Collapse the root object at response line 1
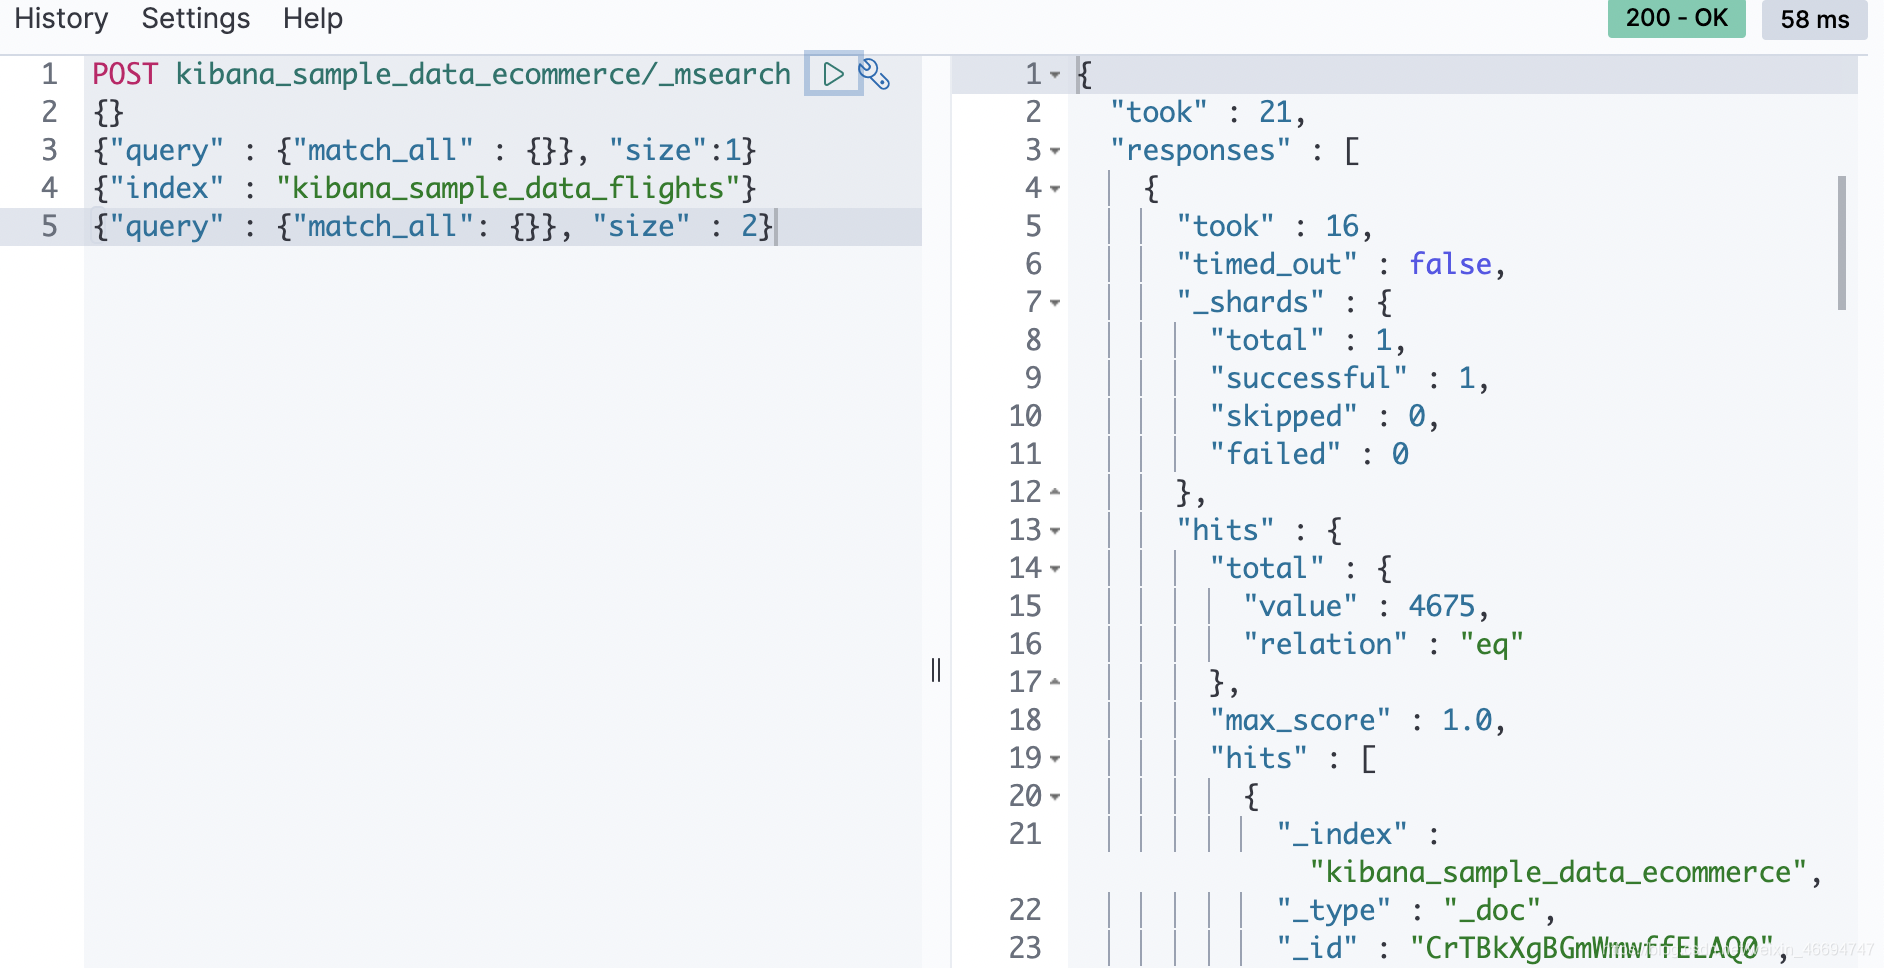Screen dimensions: 1884x968 click(1055, 75)
